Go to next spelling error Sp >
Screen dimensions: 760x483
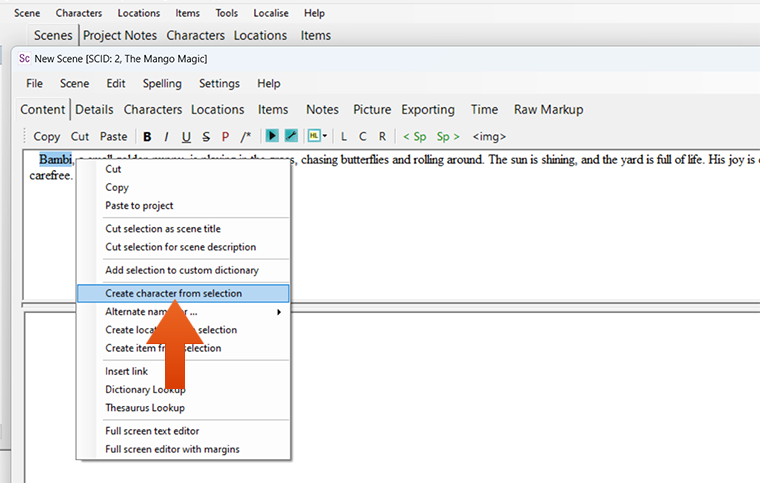[x=448, y=137]
